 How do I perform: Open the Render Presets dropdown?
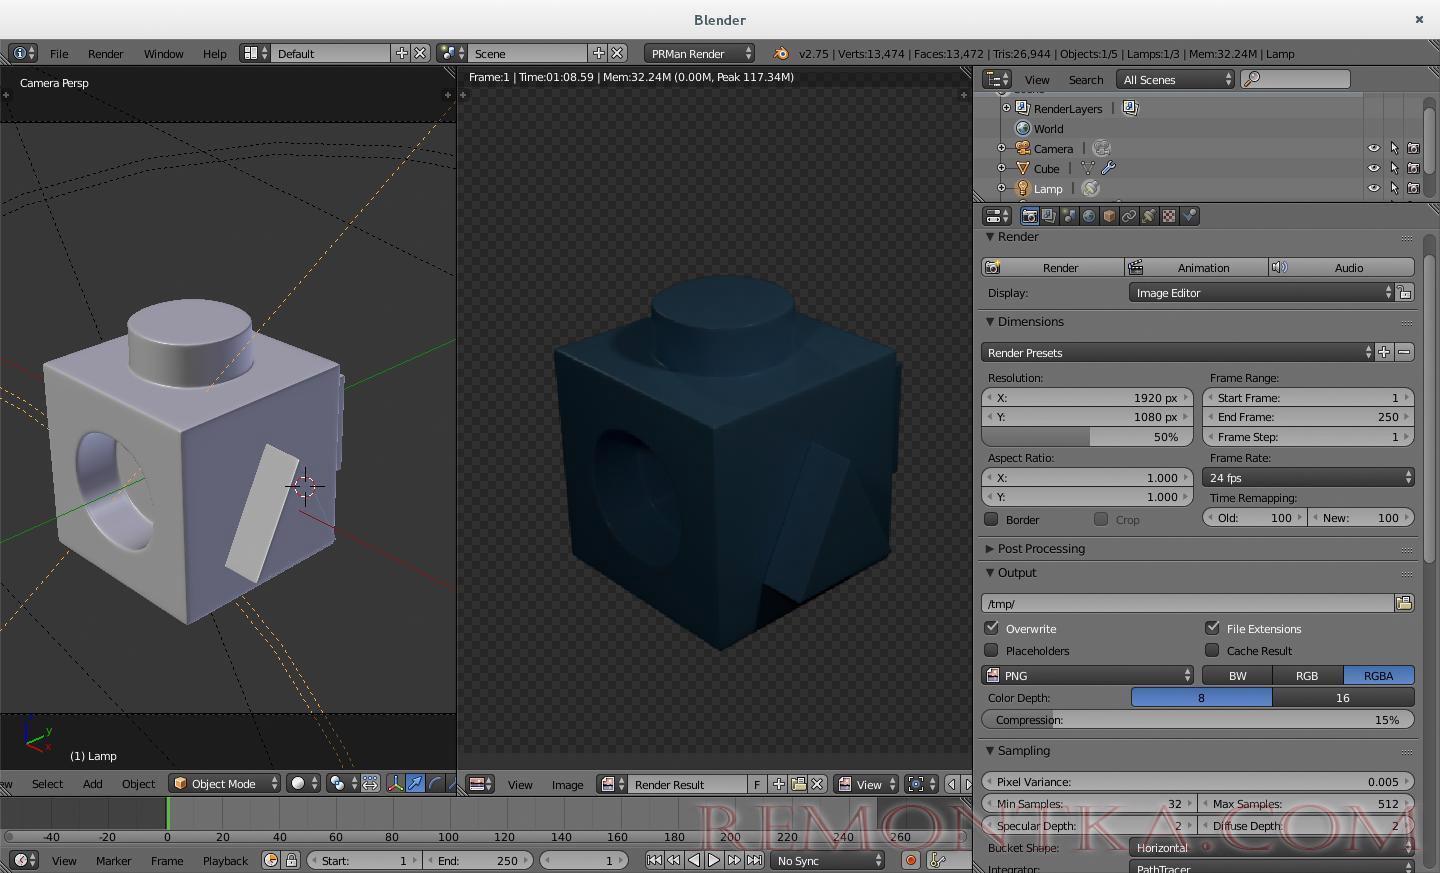1177,352
